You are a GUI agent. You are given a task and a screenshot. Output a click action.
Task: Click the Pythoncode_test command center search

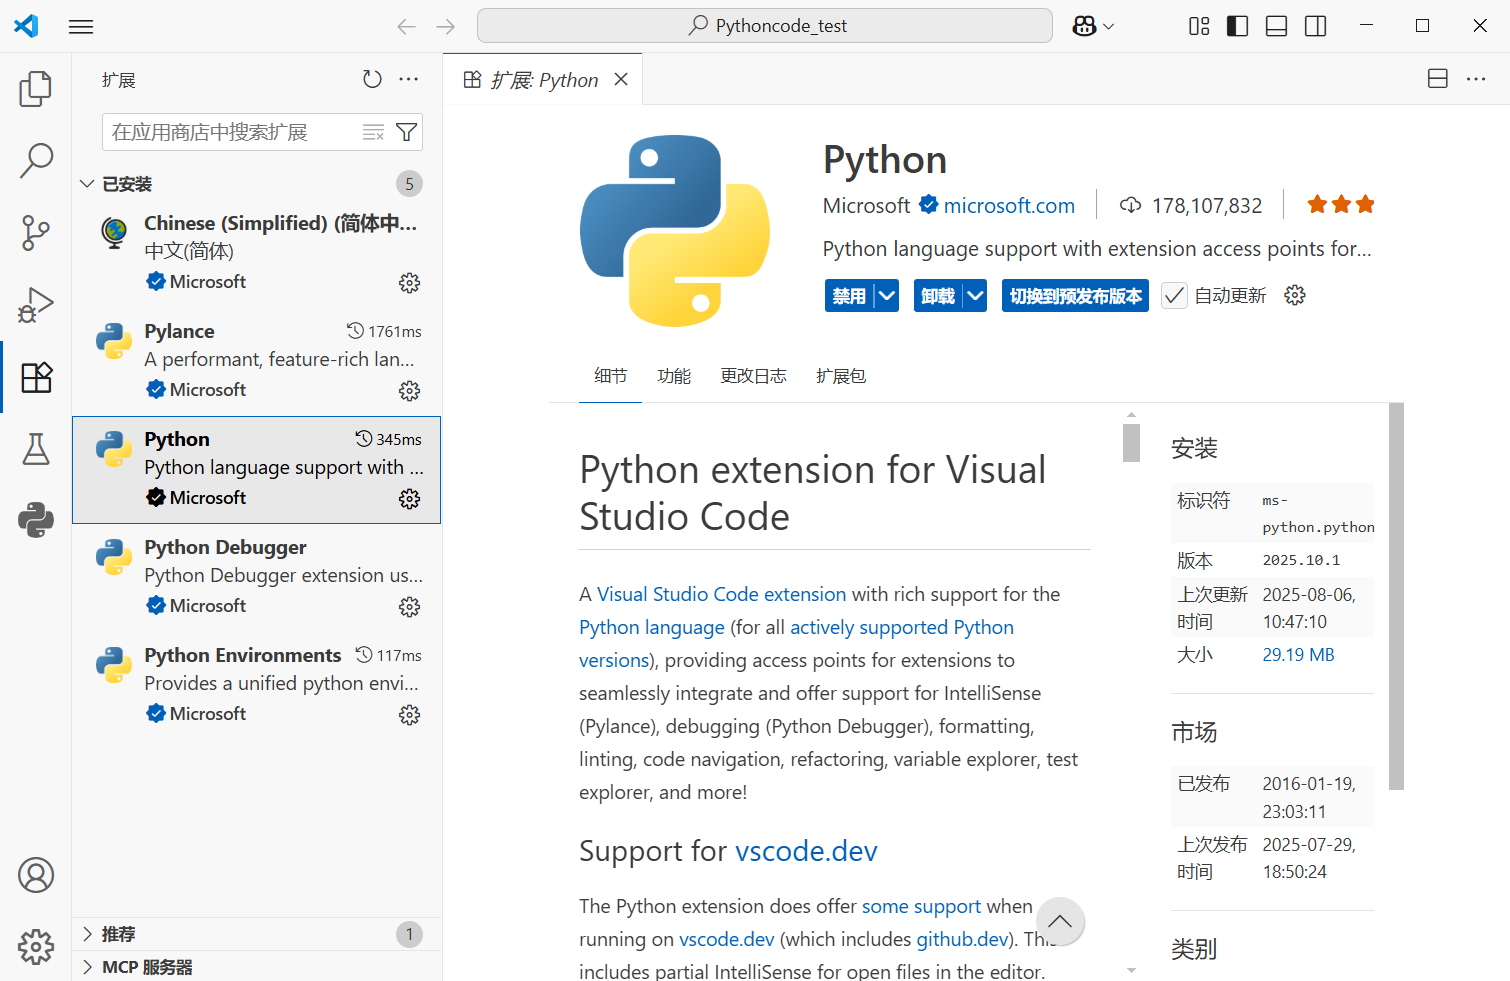[x=765, y=26]
